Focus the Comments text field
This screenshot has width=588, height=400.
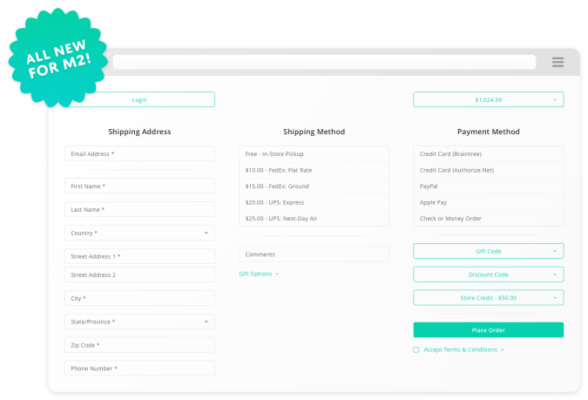pos(314,254)
